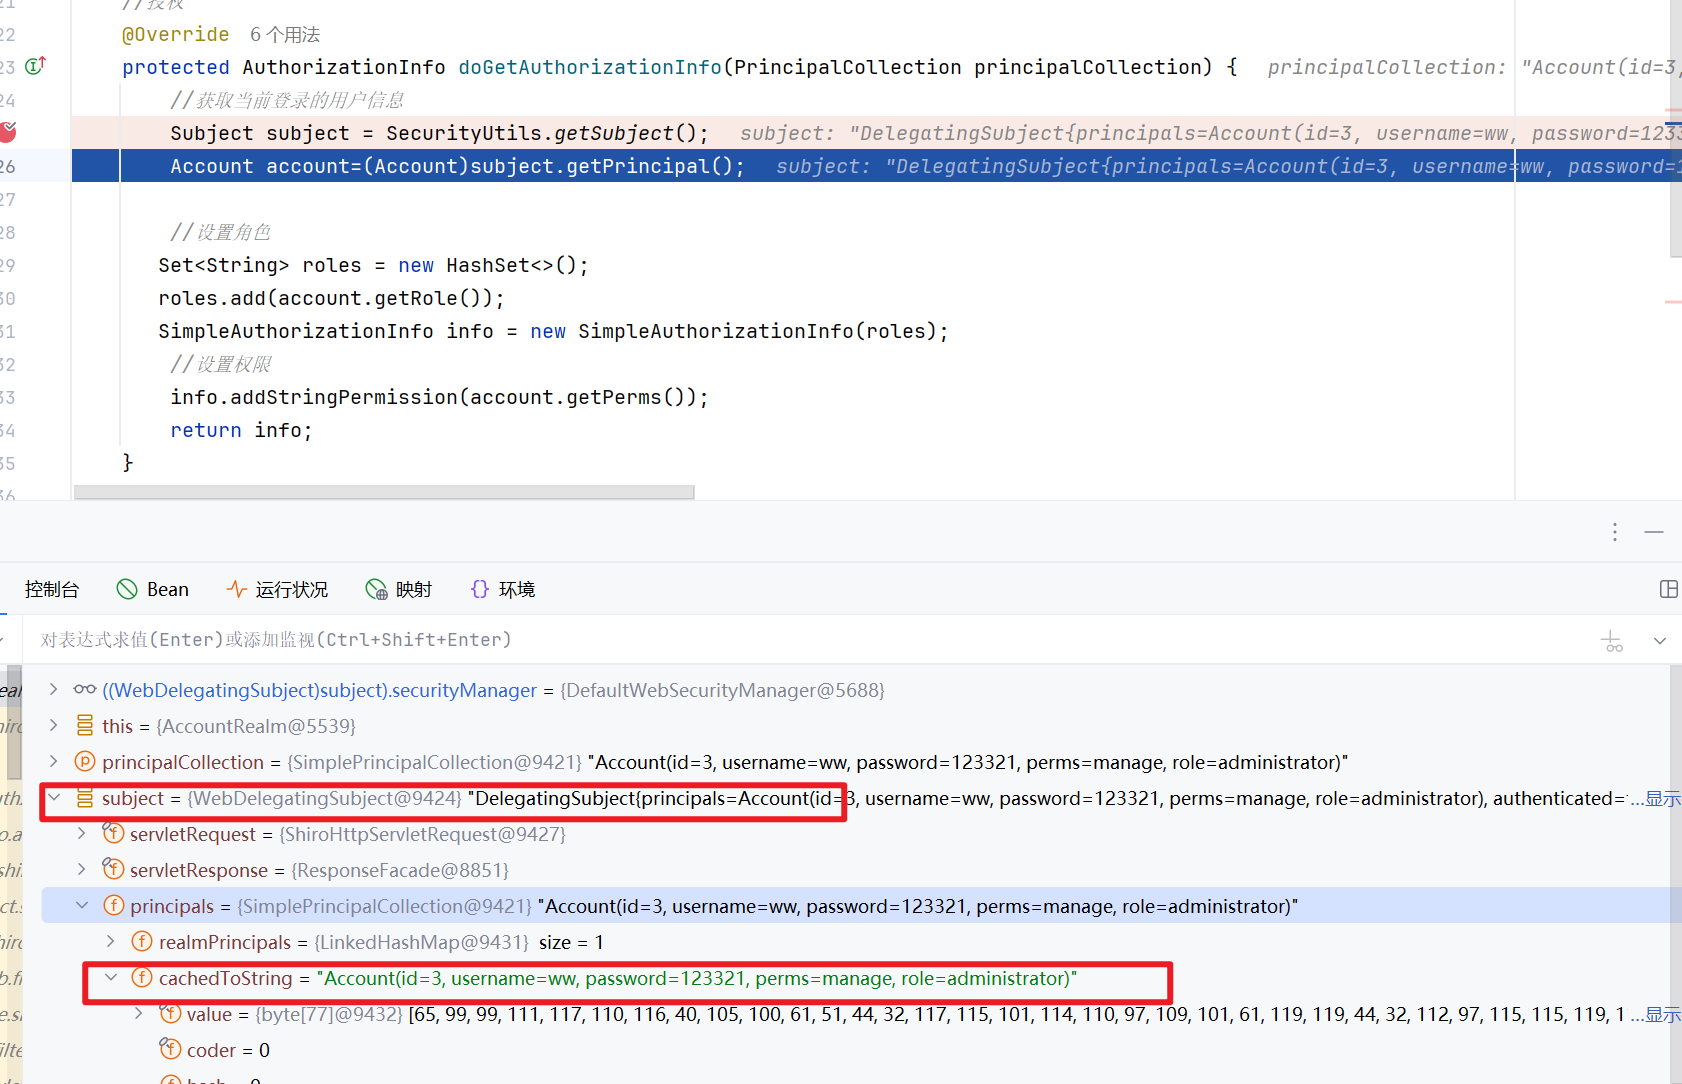Minimize the debug tool window with the dash icon

tap(1654, 532)
